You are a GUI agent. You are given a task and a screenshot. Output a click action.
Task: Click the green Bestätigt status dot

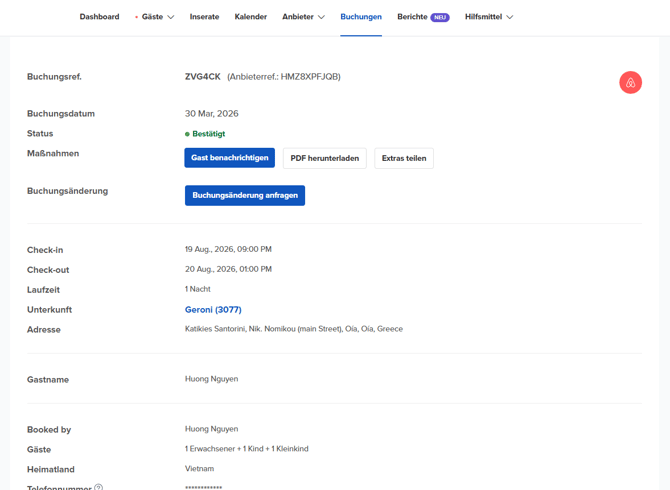click(187, 134)
